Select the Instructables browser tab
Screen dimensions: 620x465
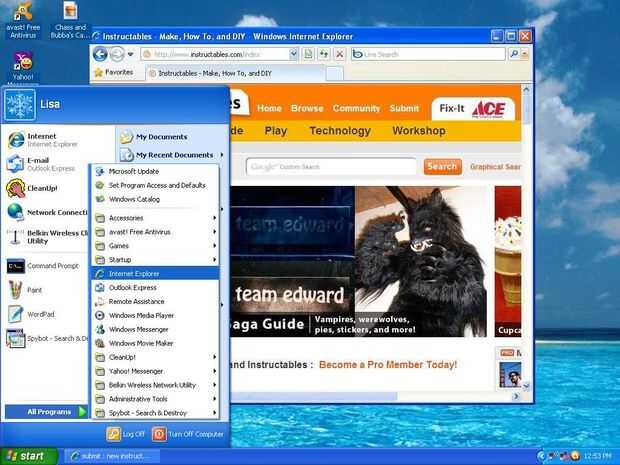[x=235, y=73]
